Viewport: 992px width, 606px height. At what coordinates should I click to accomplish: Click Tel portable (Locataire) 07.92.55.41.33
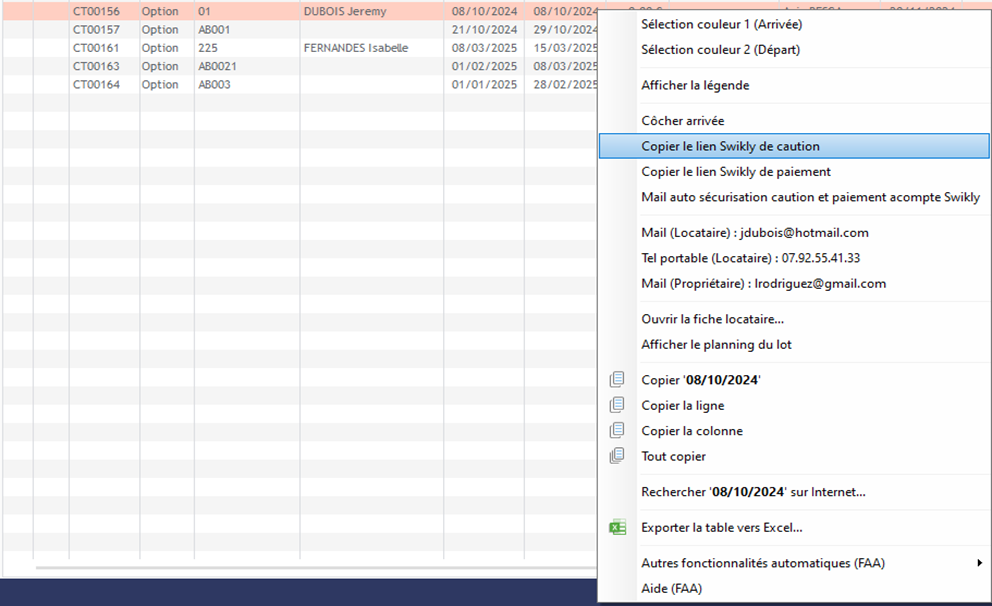[x=750, y=258]
